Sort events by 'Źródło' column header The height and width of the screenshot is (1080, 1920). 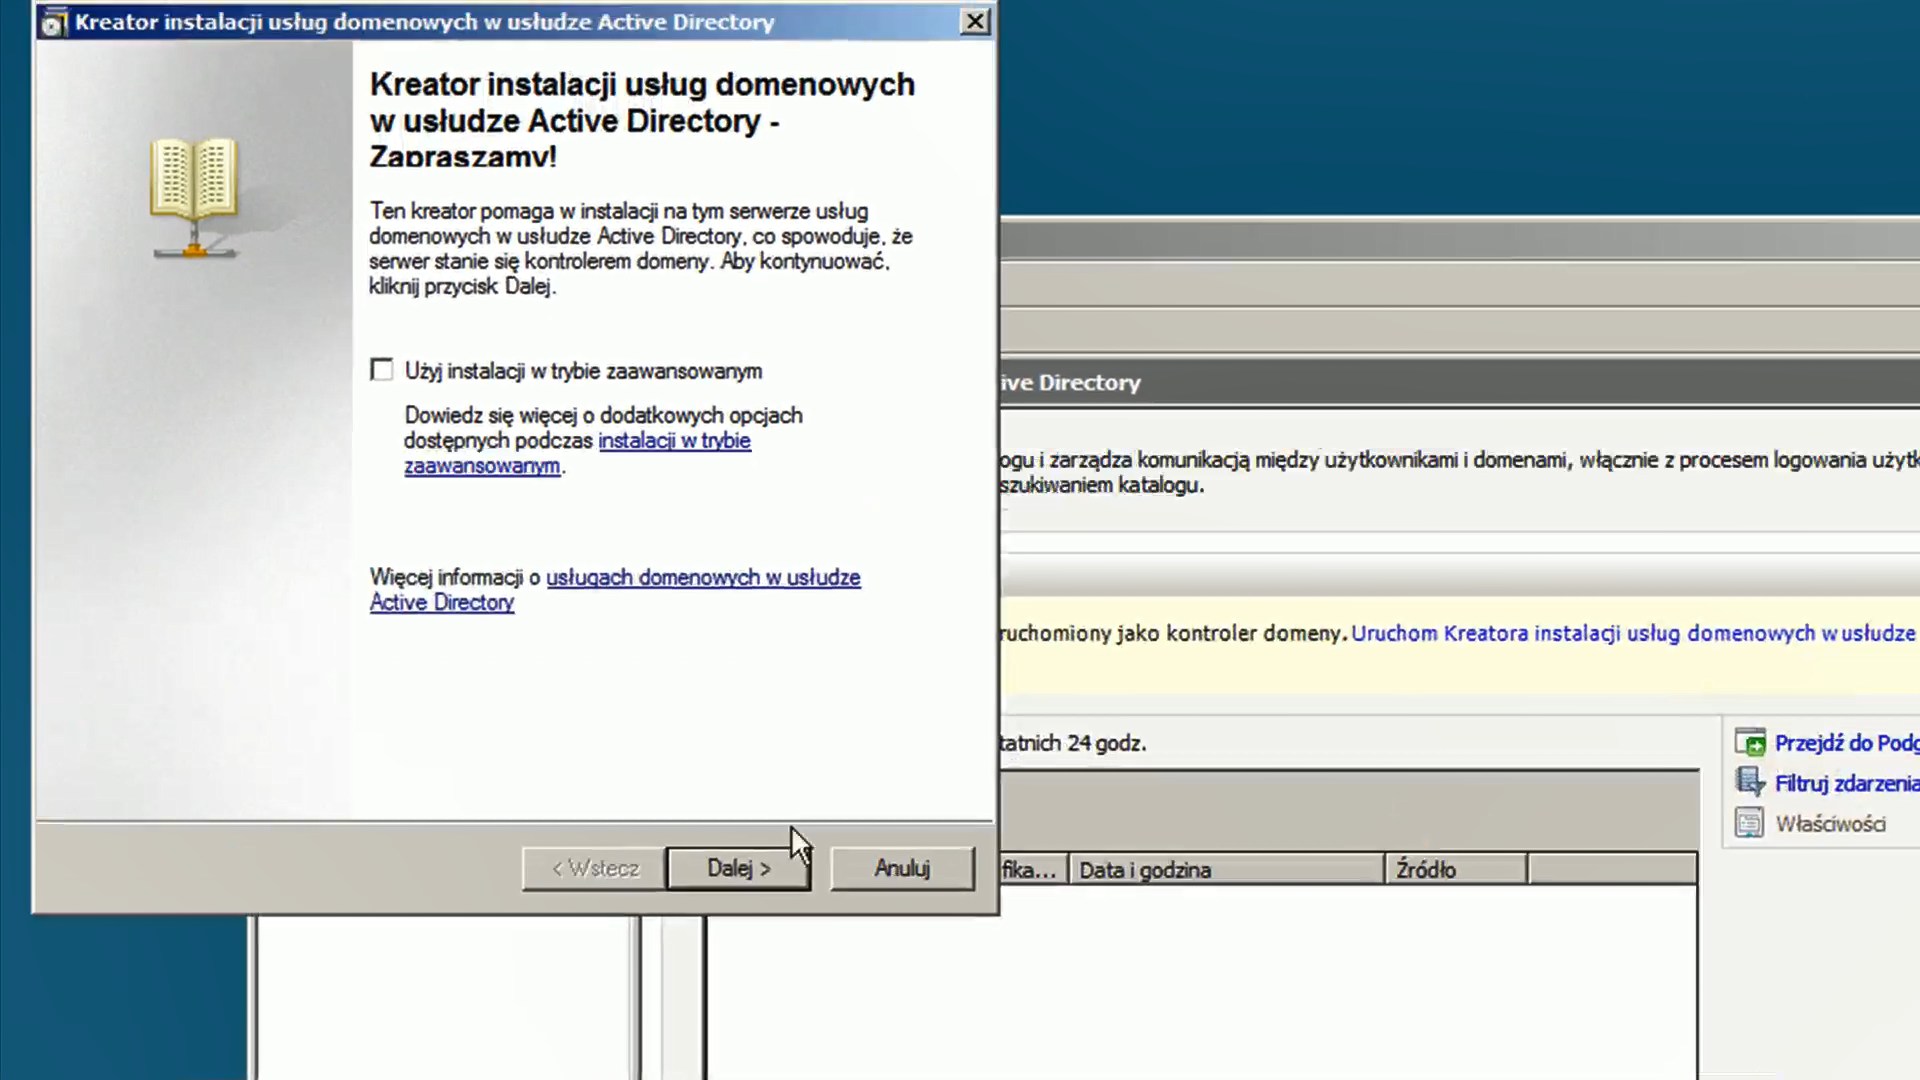[1456, 870]
